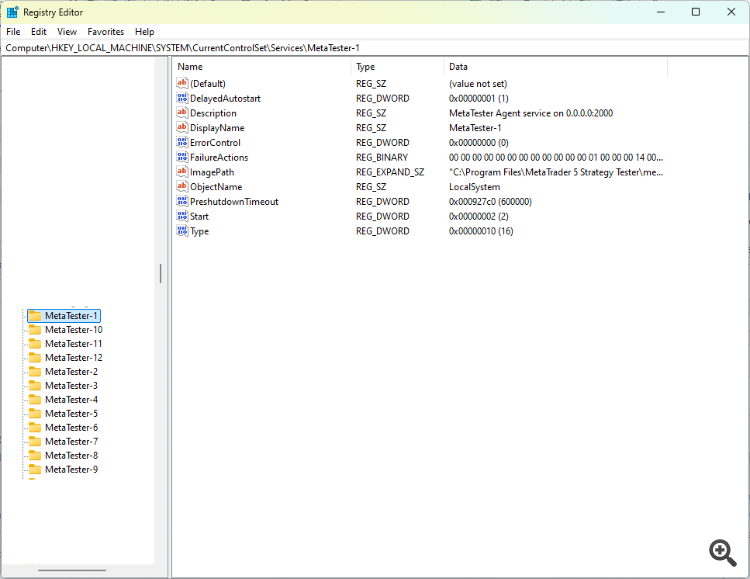The width and height of the screenshot is (750, 579).
Task: Click the 0x000927c0 (600000) data cell
Action: click(x=490, y=201)
